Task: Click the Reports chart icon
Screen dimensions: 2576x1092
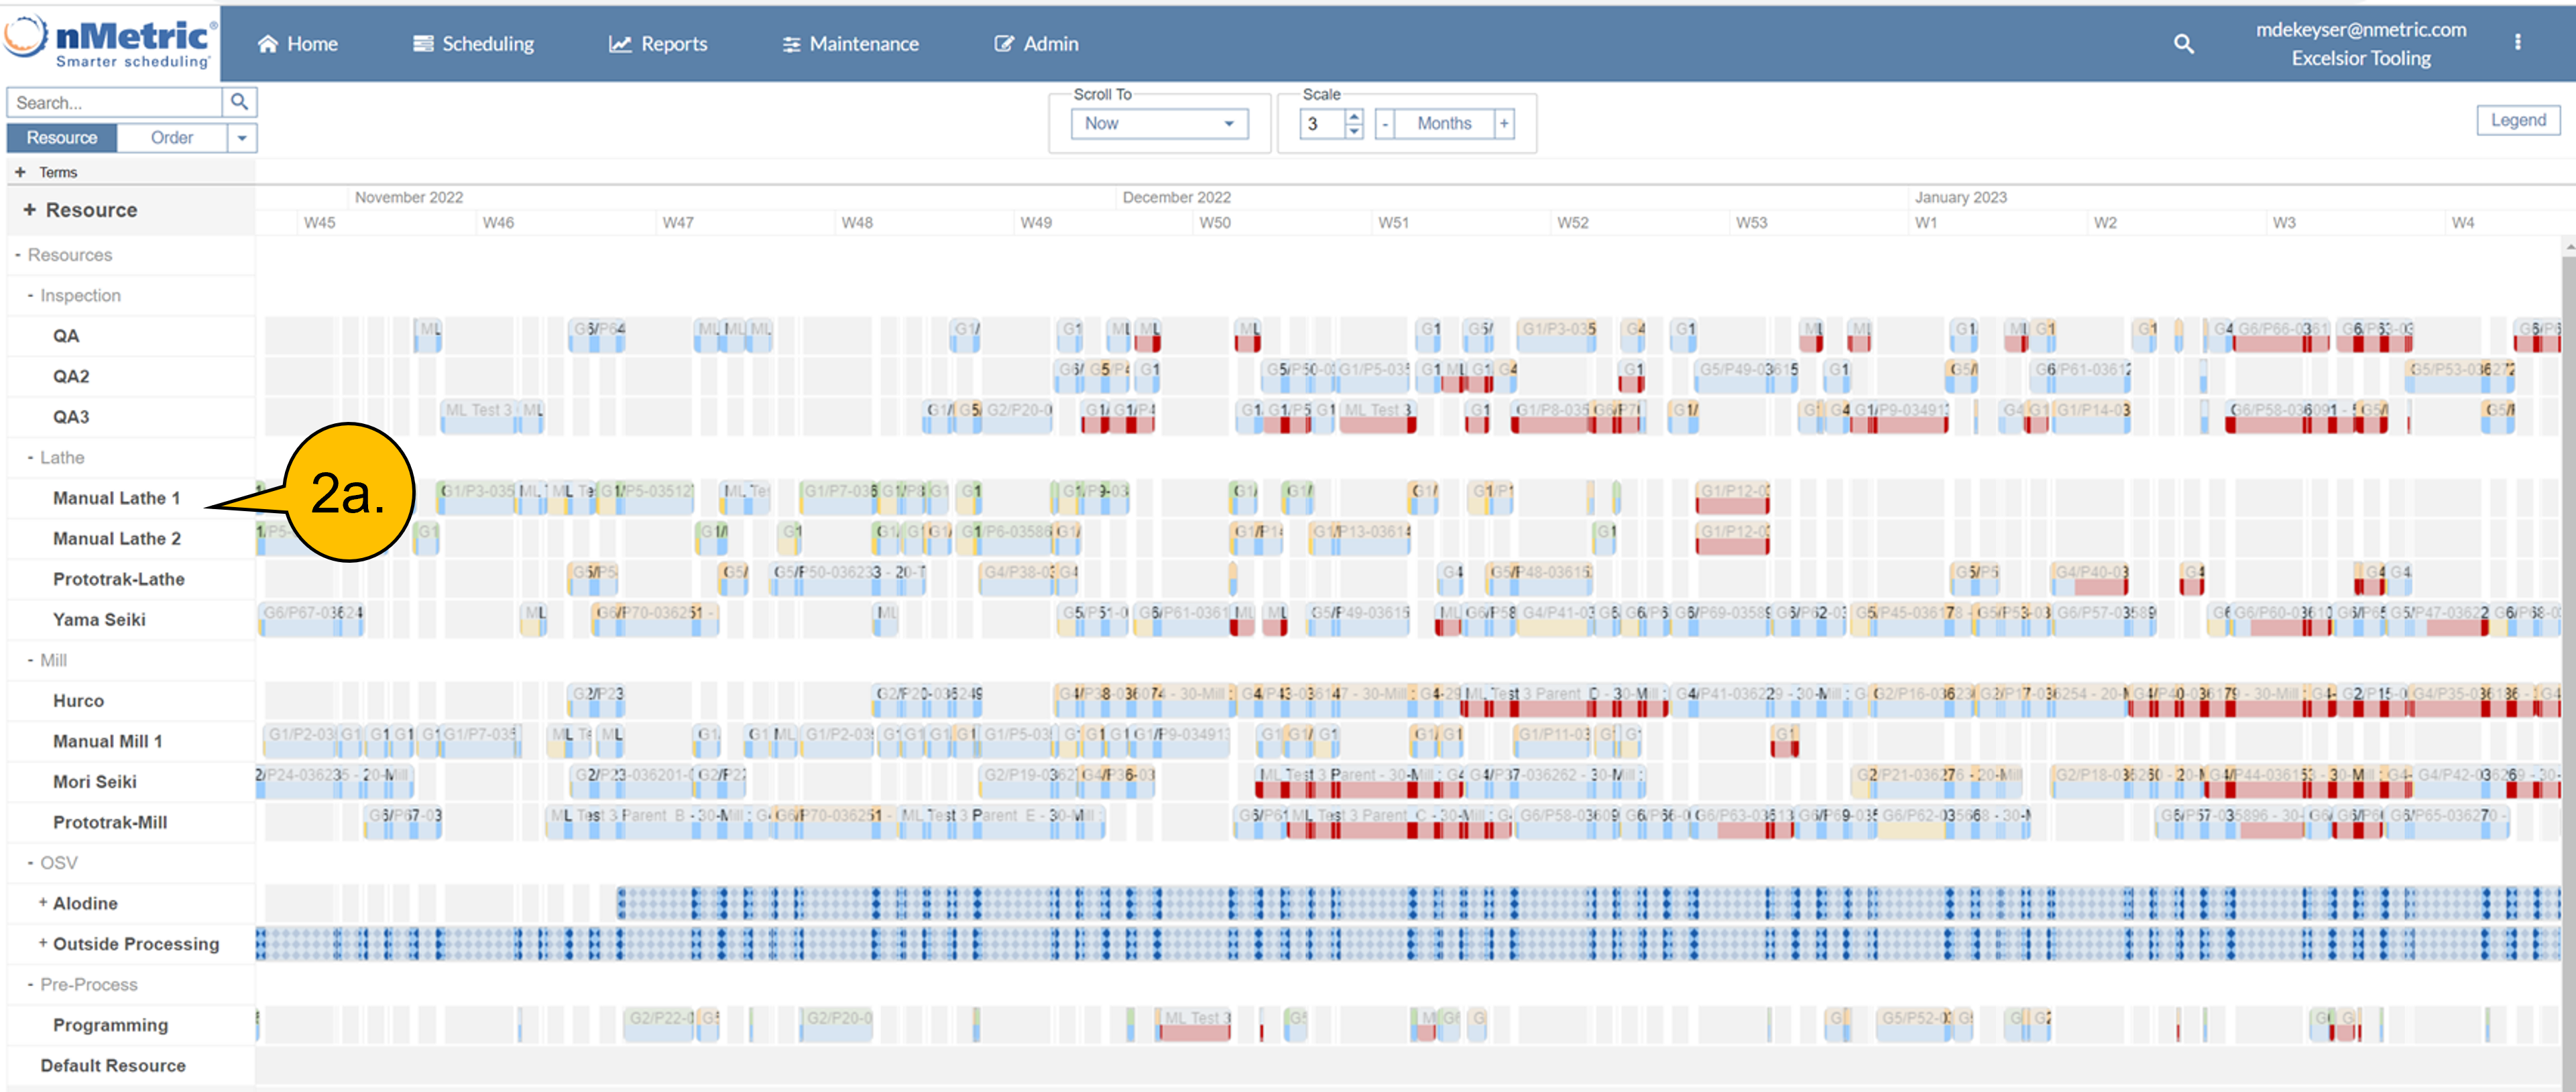Action: point(620,44)
